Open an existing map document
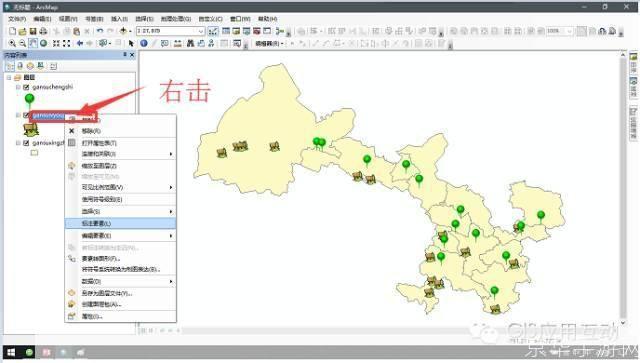This screenshot has height=363, width=640. click(x=22, y=31)
